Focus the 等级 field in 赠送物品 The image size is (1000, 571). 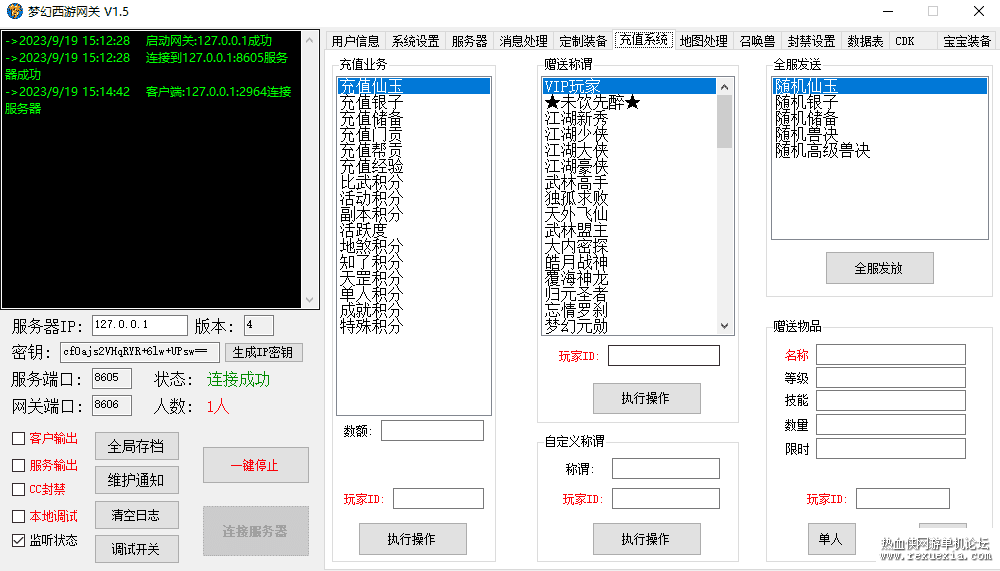(x=891, y=378)
